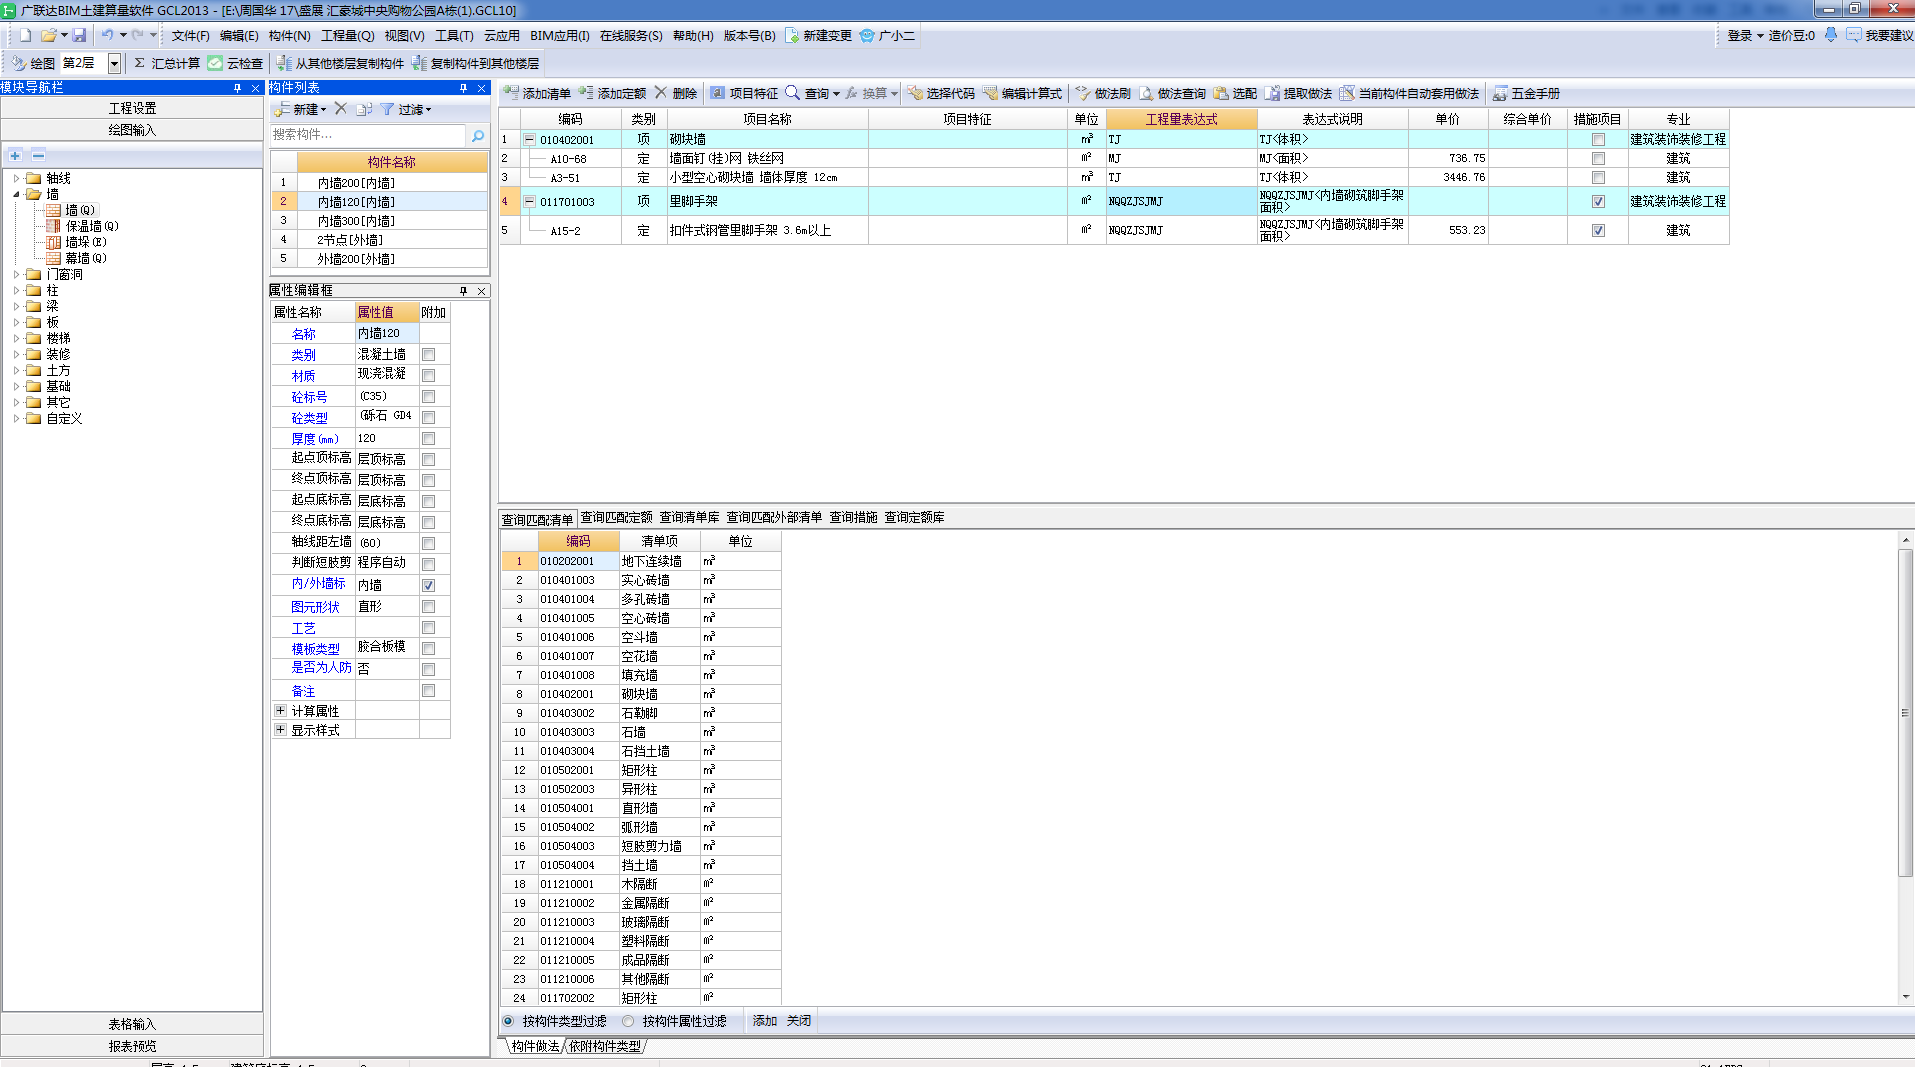Collapse the 墙 tree folder
Viewport: 1915px width, 1067px height.
click(17, 194)
